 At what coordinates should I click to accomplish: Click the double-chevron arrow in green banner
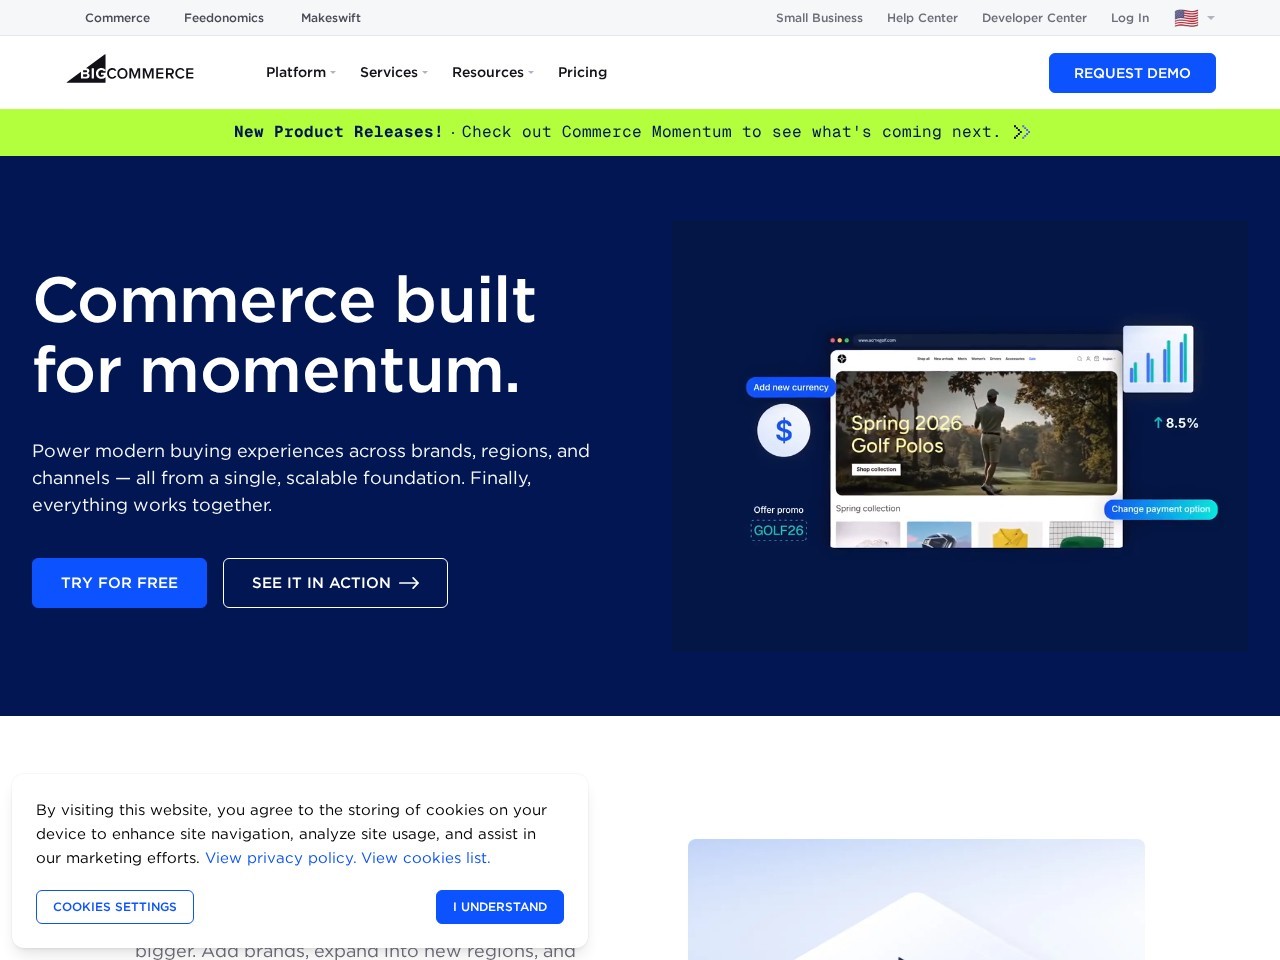point(1021,132)
